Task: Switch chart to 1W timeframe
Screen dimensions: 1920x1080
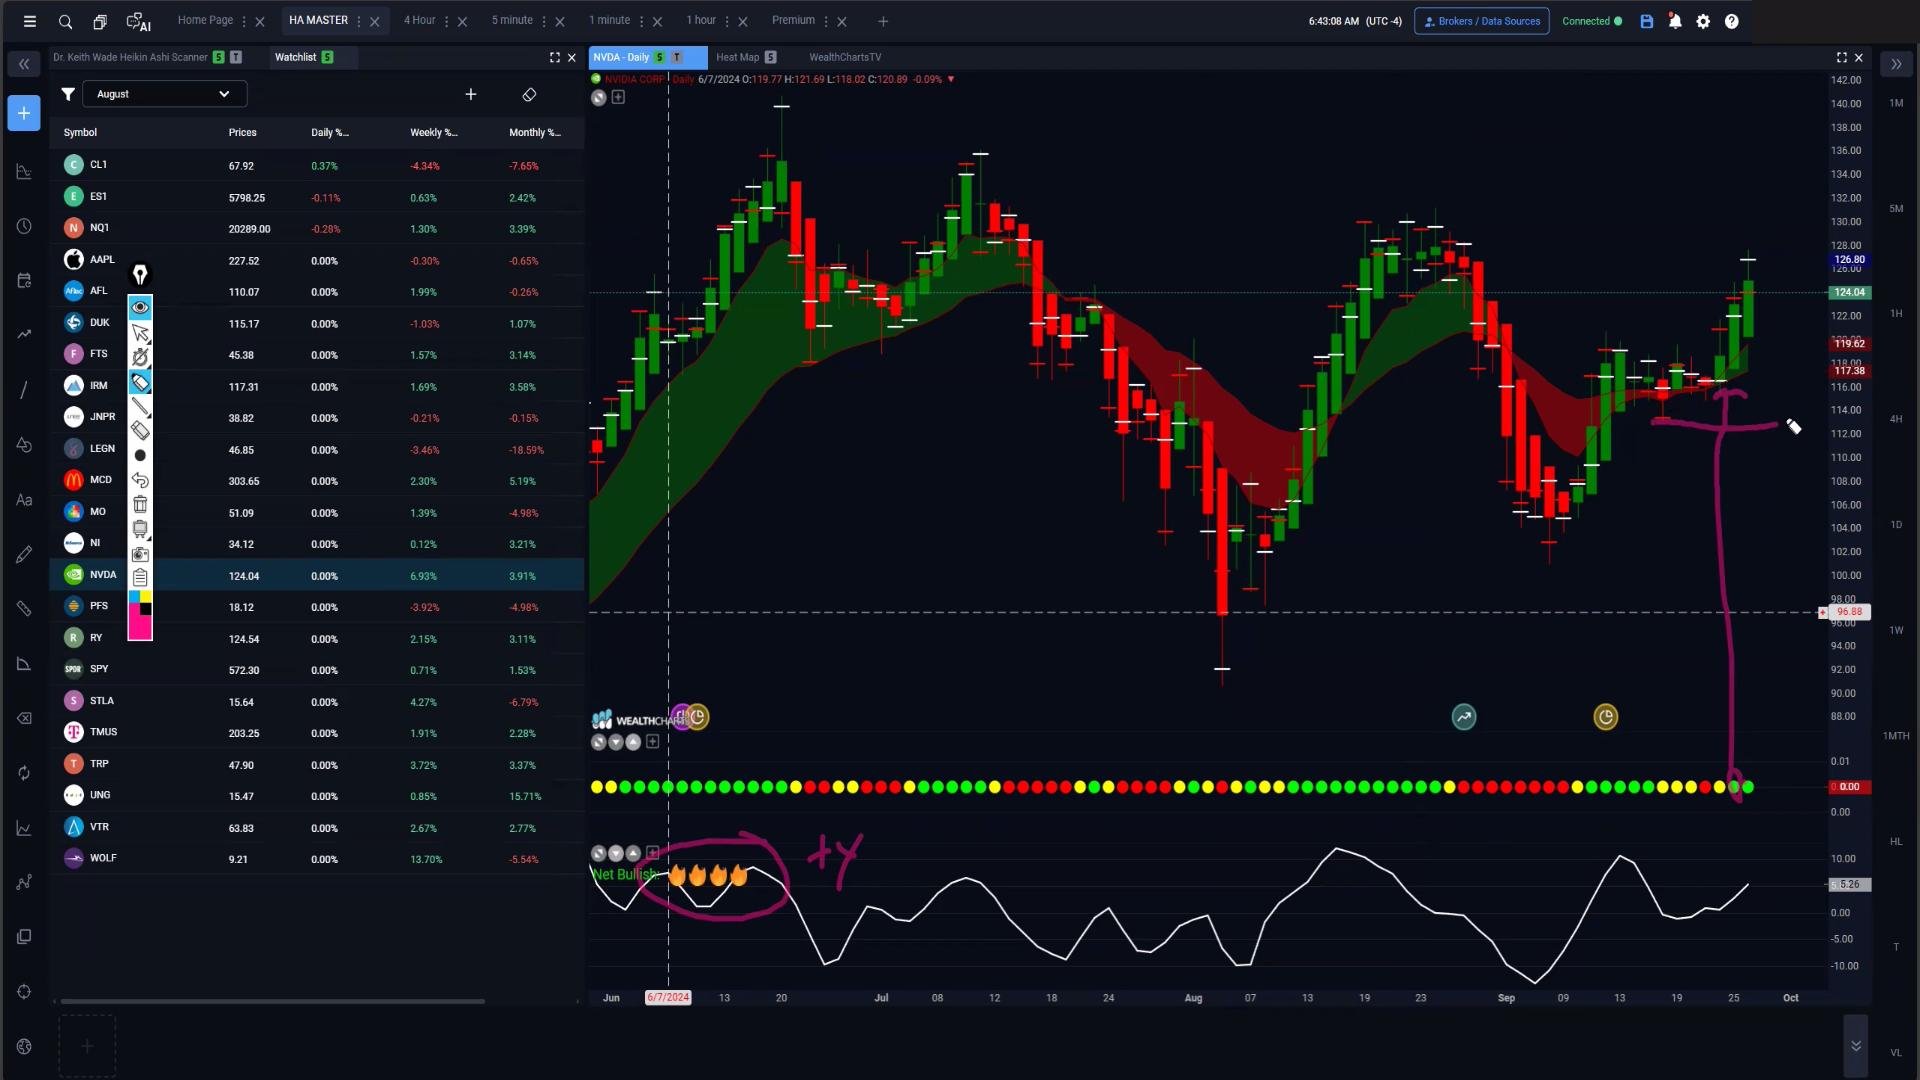Action: click(1896, 630)
